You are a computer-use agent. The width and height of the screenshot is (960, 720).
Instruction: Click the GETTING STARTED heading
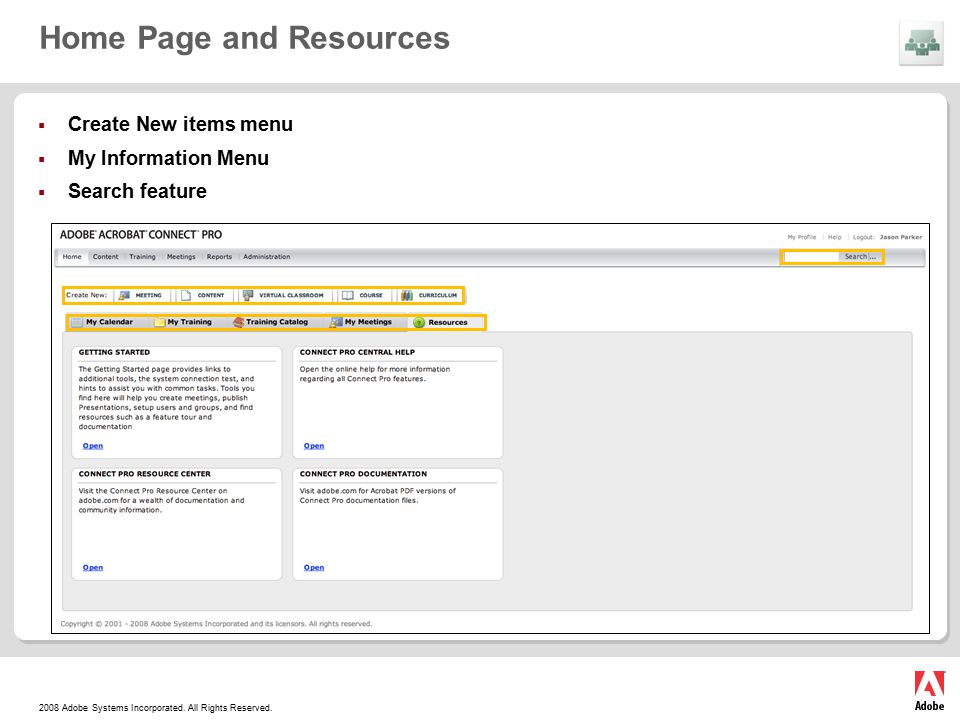click(x=114, y=352)
